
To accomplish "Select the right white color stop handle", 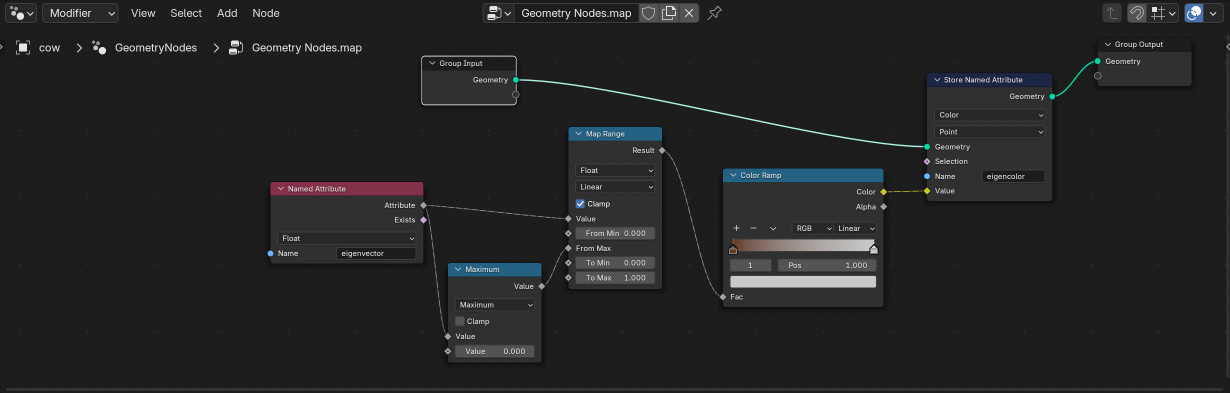I will (x=874, y=250).
